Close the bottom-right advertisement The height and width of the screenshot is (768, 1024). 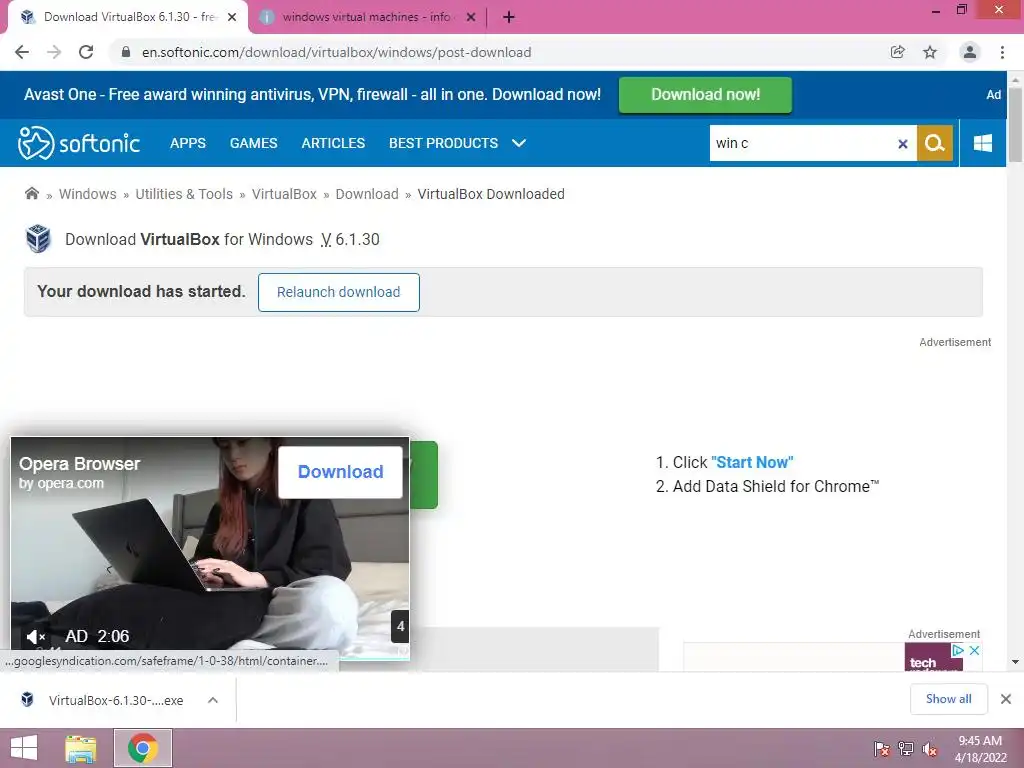[x=974, y=650]
